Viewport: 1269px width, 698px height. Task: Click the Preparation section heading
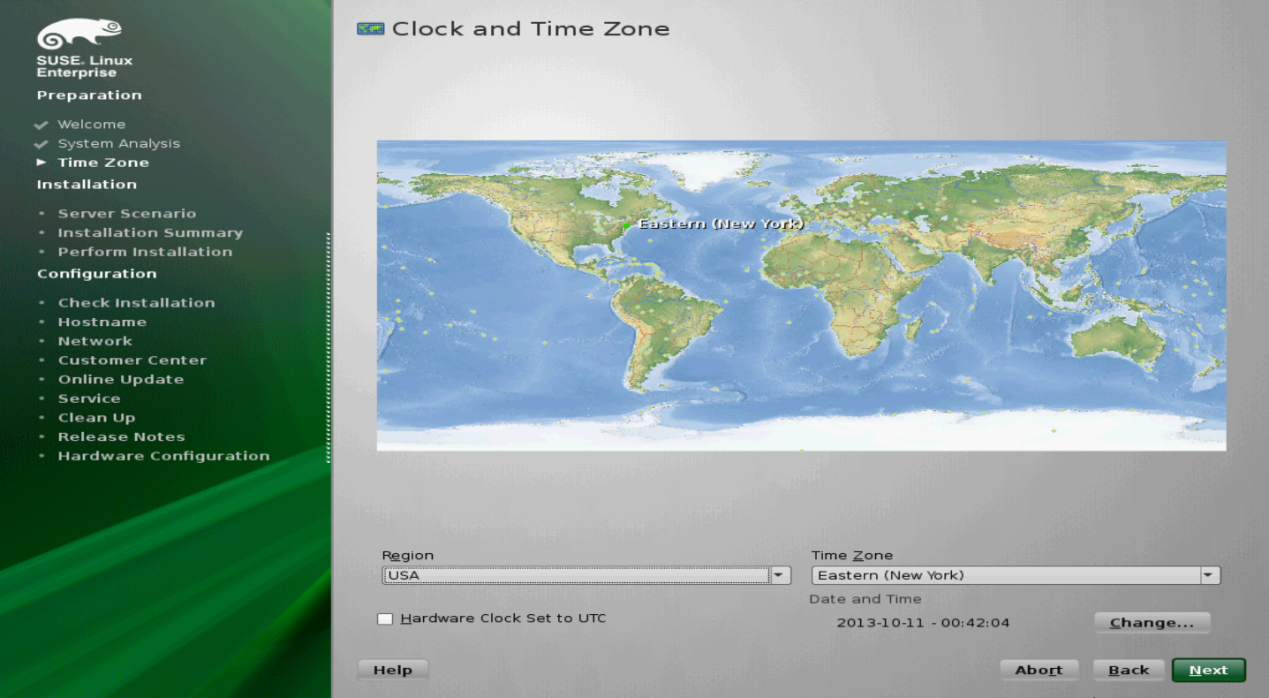coord(89,95)
